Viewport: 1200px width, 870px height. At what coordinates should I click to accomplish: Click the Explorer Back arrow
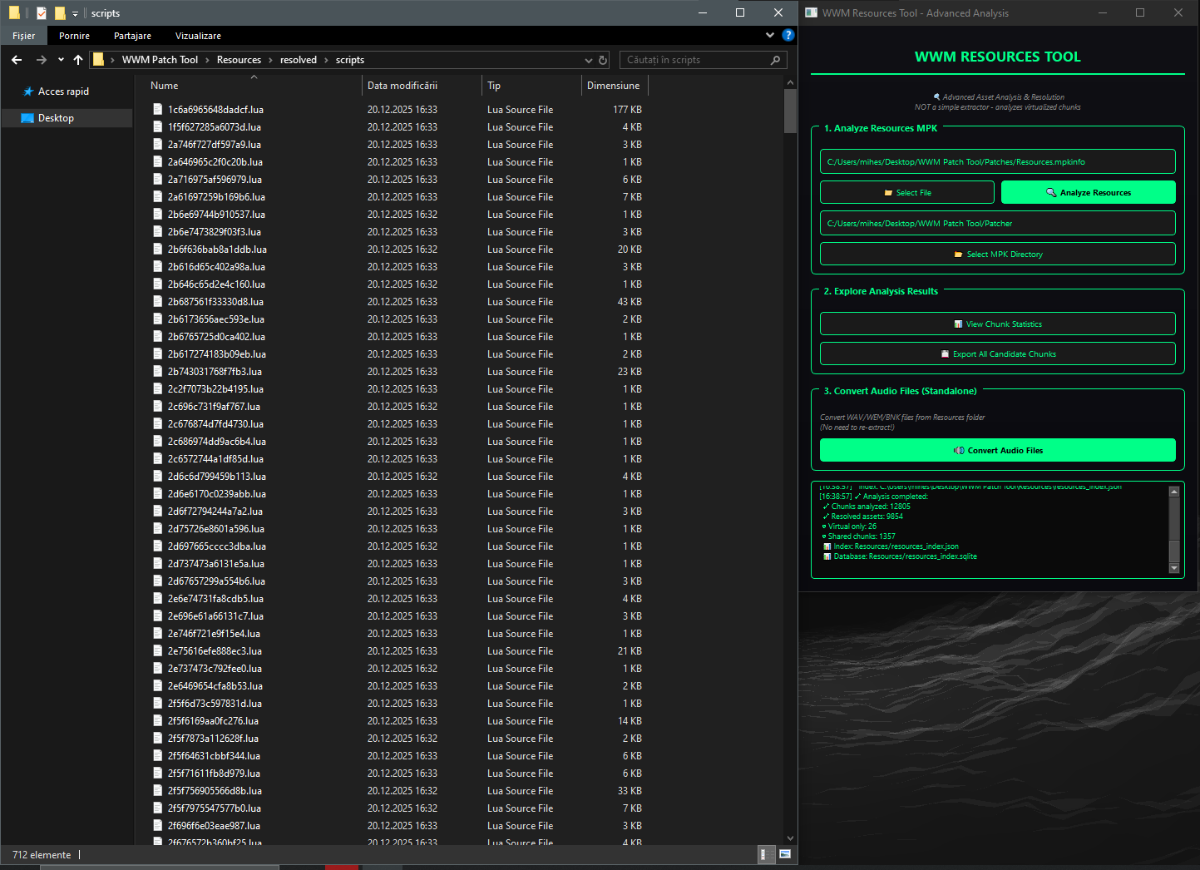(16, 60)
